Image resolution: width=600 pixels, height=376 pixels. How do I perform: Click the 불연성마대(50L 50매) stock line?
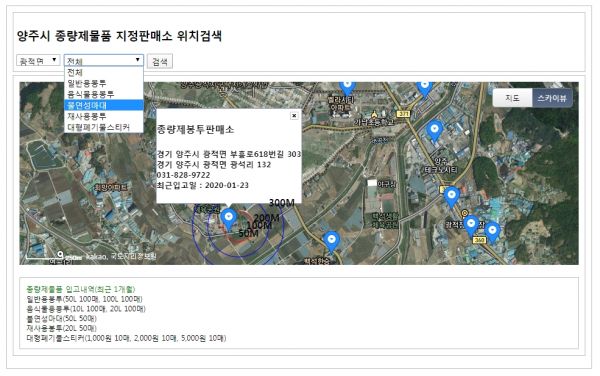point(61,318)
